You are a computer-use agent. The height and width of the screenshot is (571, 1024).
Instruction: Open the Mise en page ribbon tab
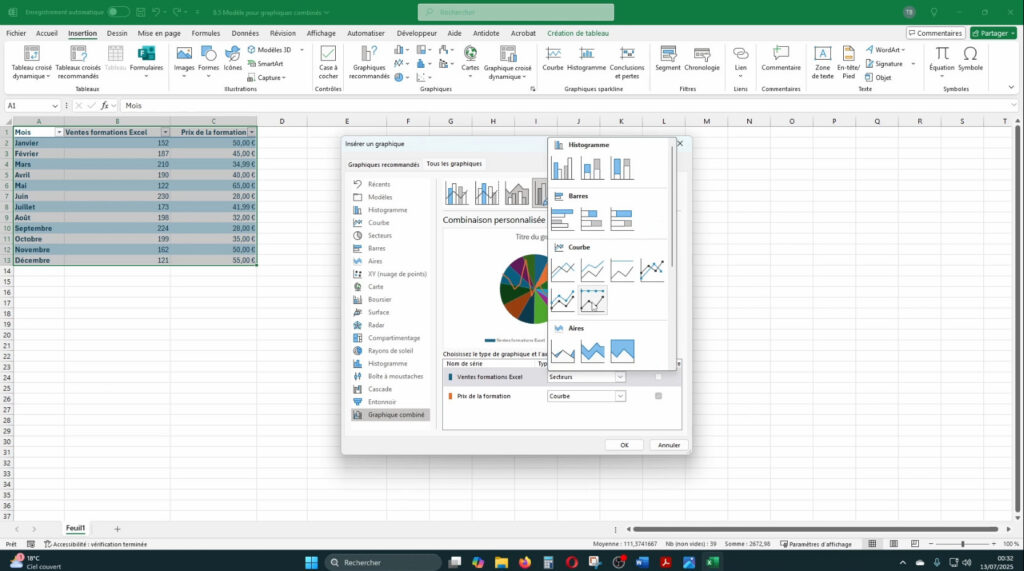pyautogui.click(x=159, y=33)
